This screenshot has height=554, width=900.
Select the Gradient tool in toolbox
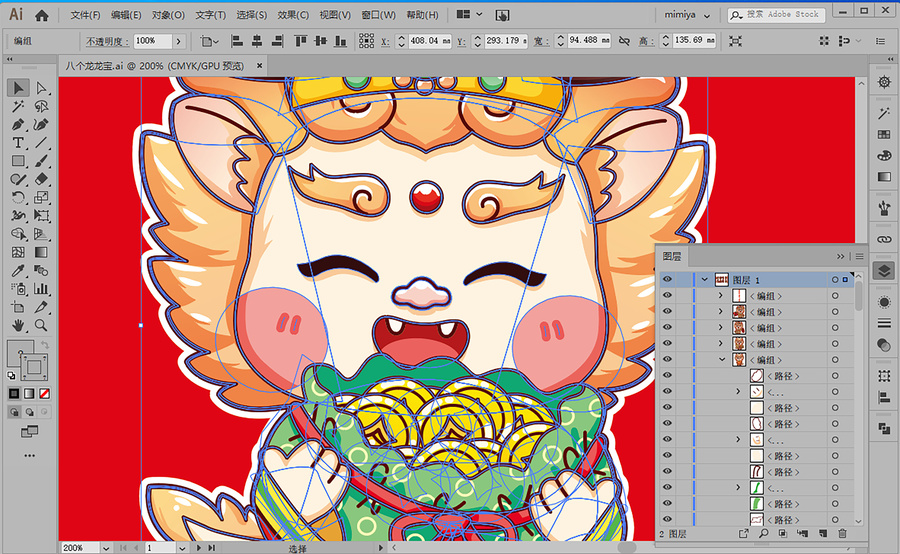tap(41, 253)
